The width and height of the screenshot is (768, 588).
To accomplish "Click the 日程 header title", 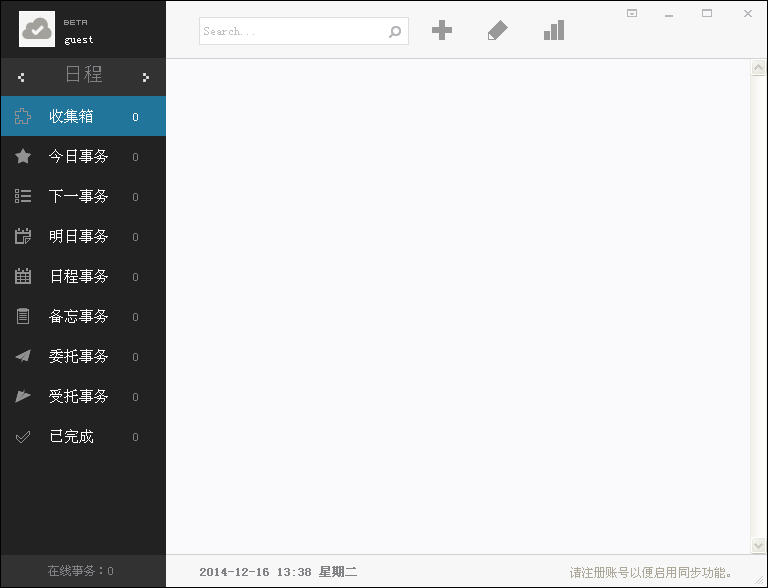I will pyautogui.click(x=84, y=74).
